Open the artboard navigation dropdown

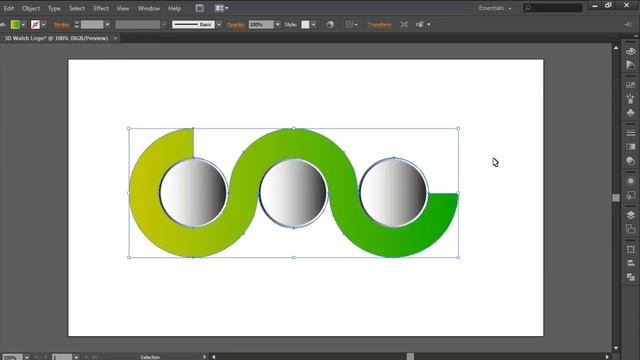point(76,357)
